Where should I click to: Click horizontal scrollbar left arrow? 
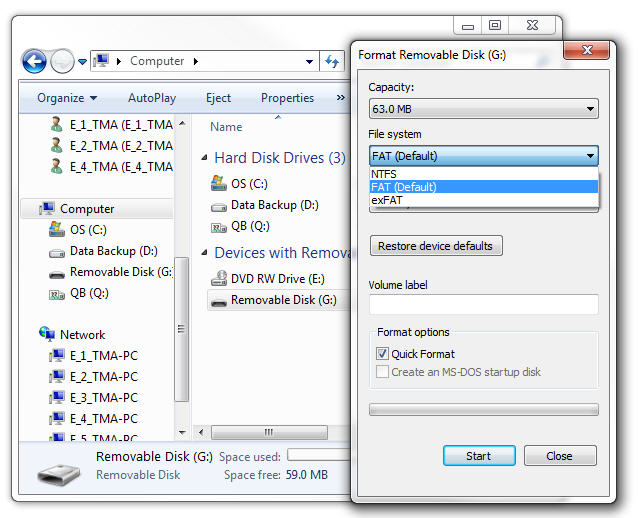[x=201, y=432]
